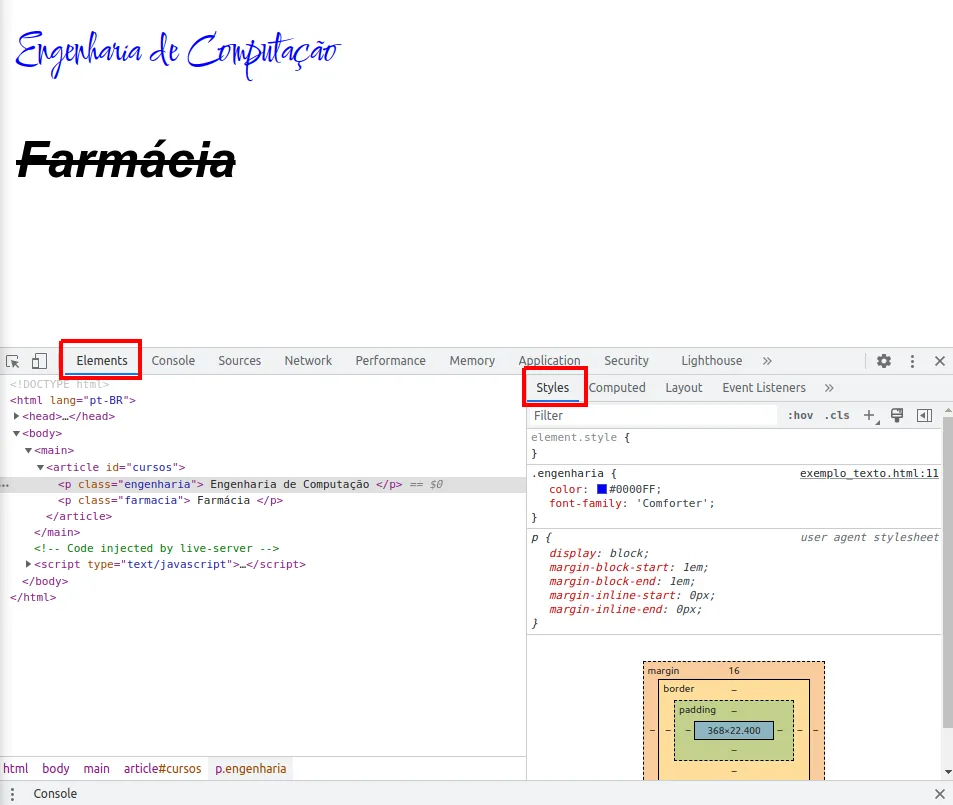Close the bottom Console drawer
953x805 pixels.
click(940, 793)
